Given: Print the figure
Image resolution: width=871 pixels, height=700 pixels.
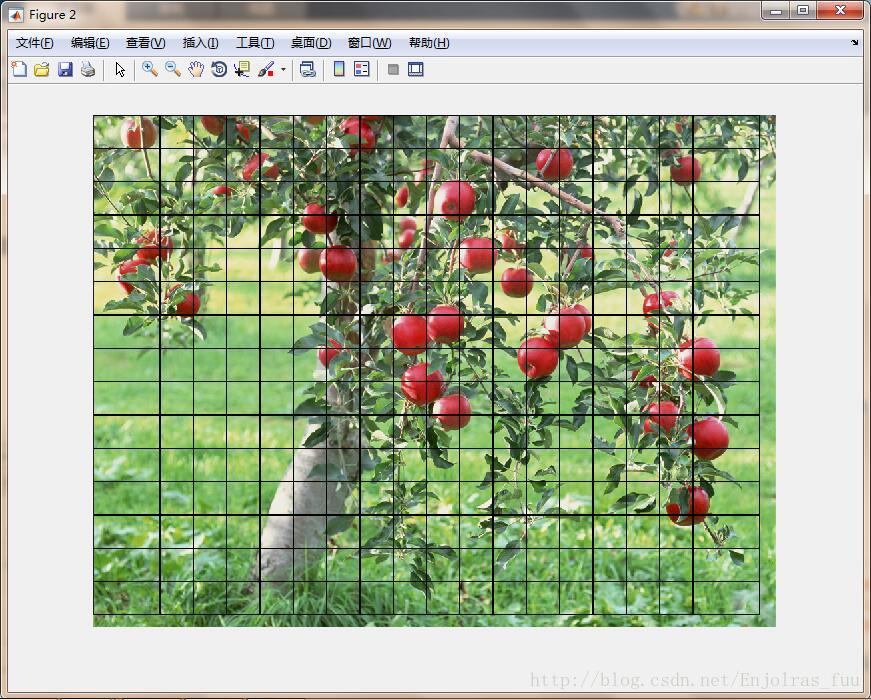Looking at the screenshot, I should pos(87,69).
